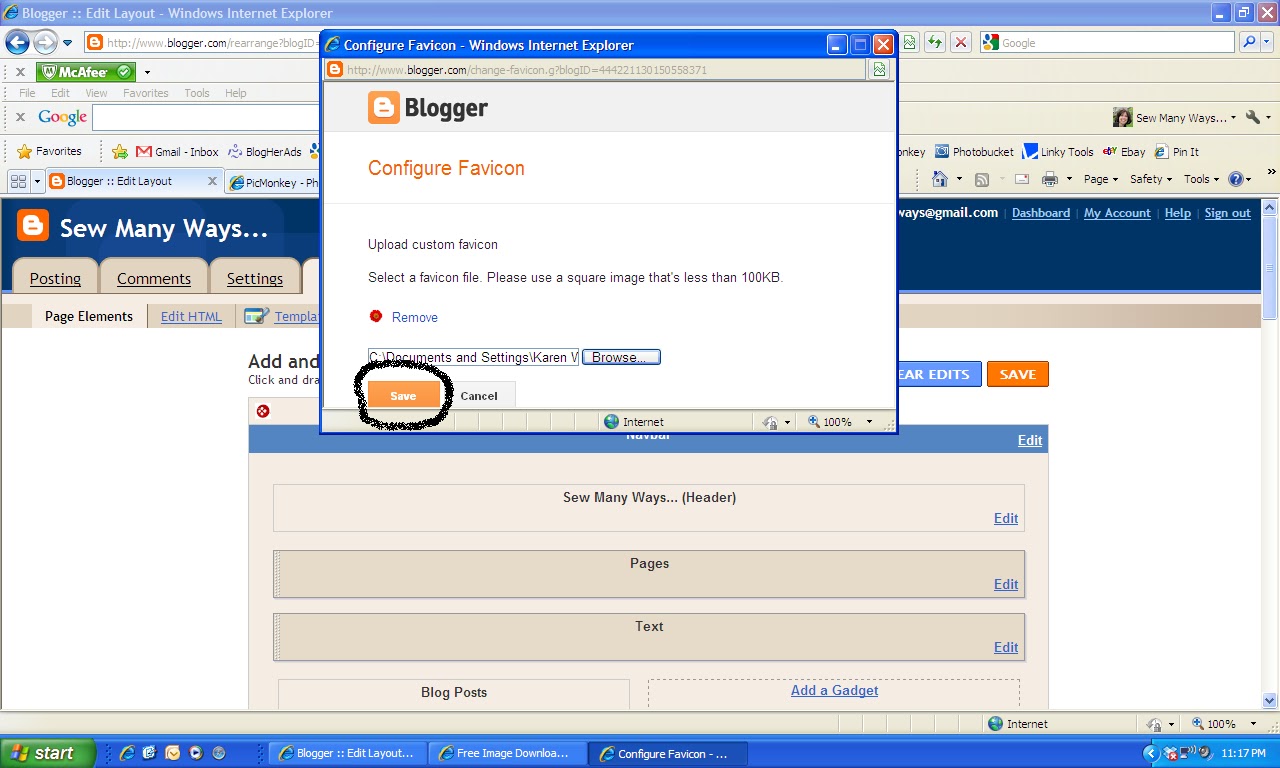Click the blue Help question mark icon
Image resolution: width=1280 pixels, height=768 pixels.
pos(1236,179)
